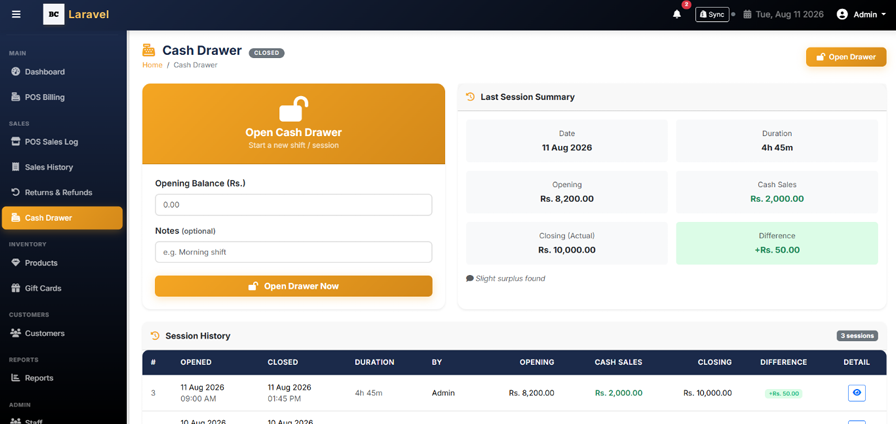The width and height of the screenshot is (896, 424).
Task: Click the Products gem icon
Action: coord(15,263)
